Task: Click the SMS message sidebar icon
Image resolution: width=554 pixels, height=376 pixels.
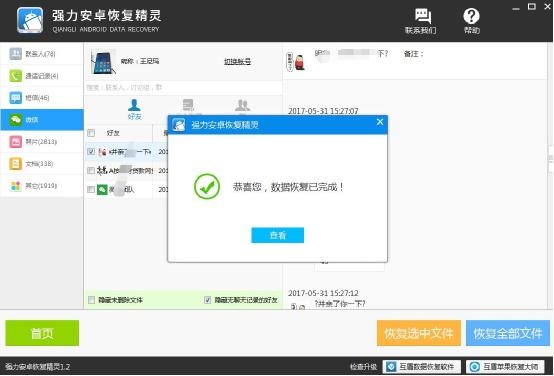Action: pyautogui.click(x=16, y=98)
